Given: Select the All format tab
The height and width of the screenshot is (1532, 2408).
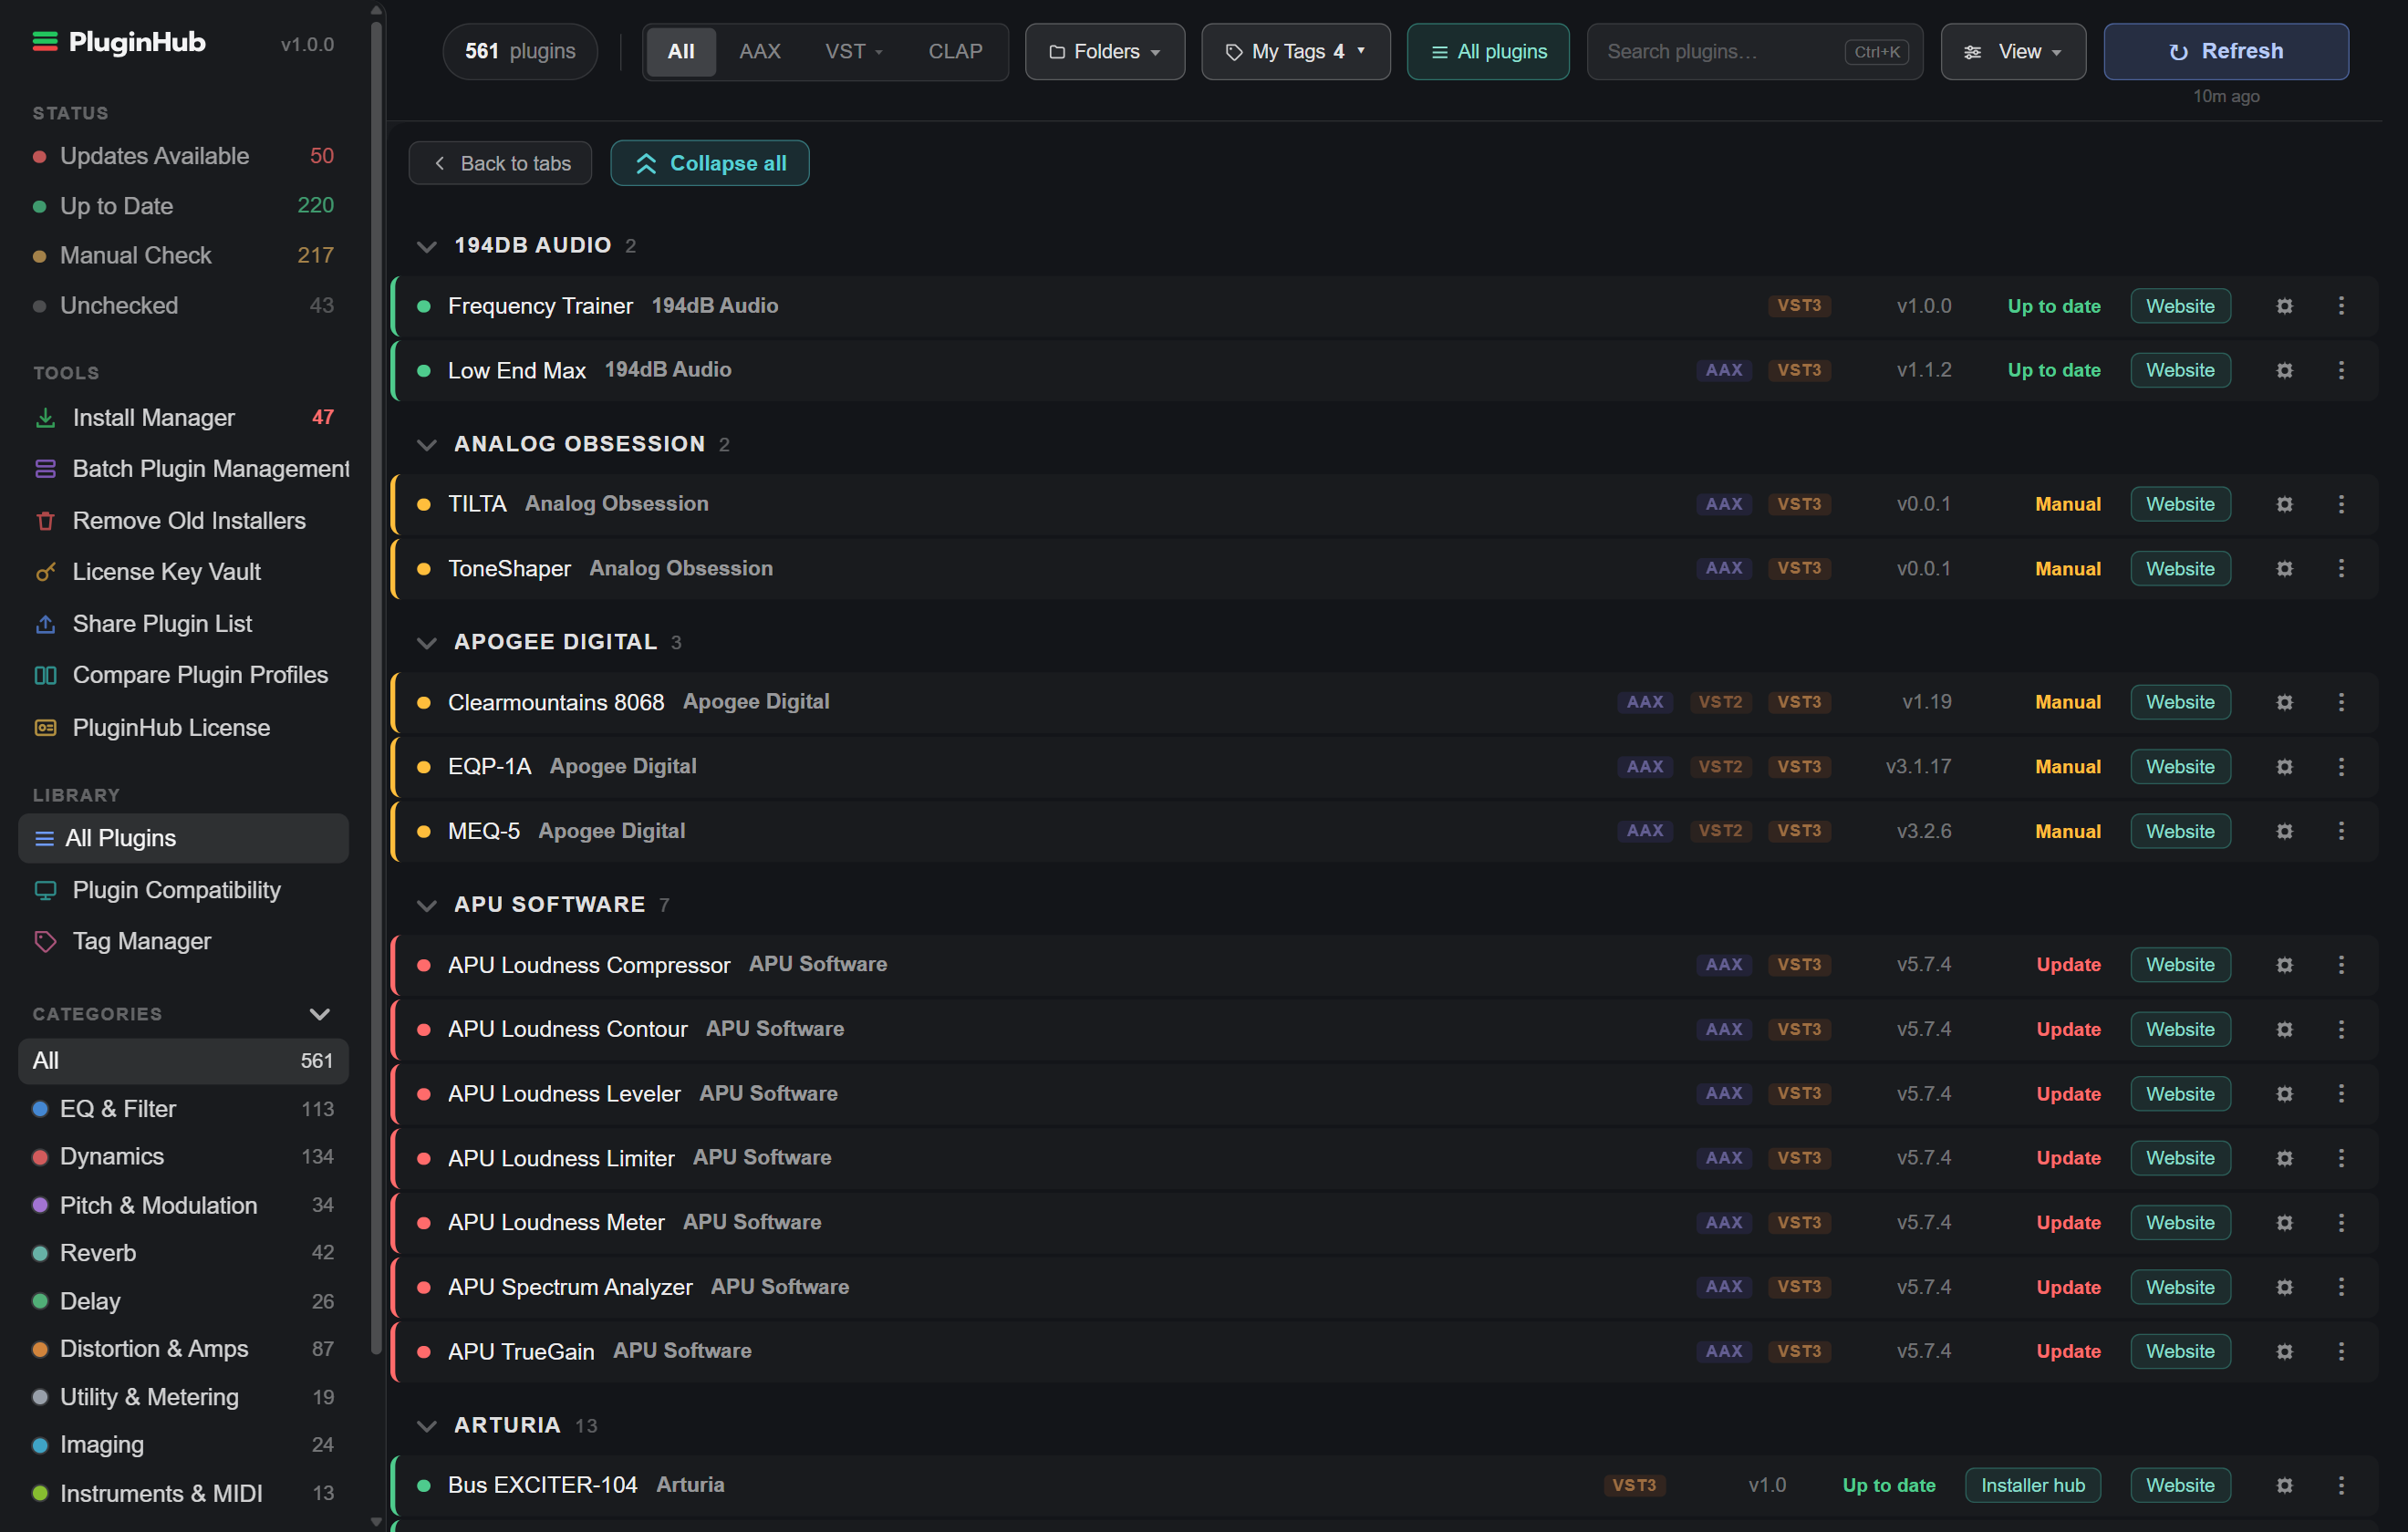Looking at the screenshot, I should [x=681, y=52].
